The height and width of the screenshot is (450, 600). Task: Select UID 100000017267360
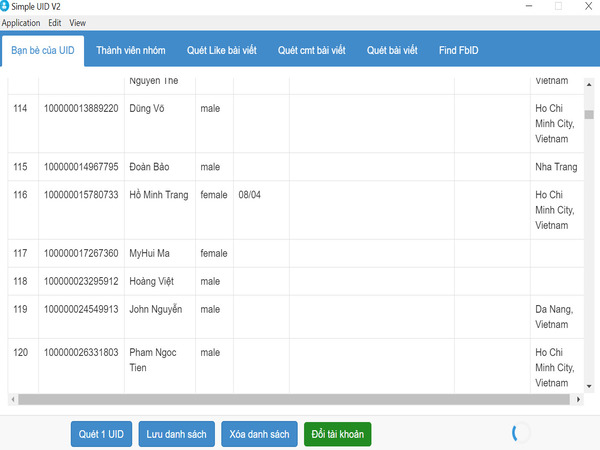[81, 253]
